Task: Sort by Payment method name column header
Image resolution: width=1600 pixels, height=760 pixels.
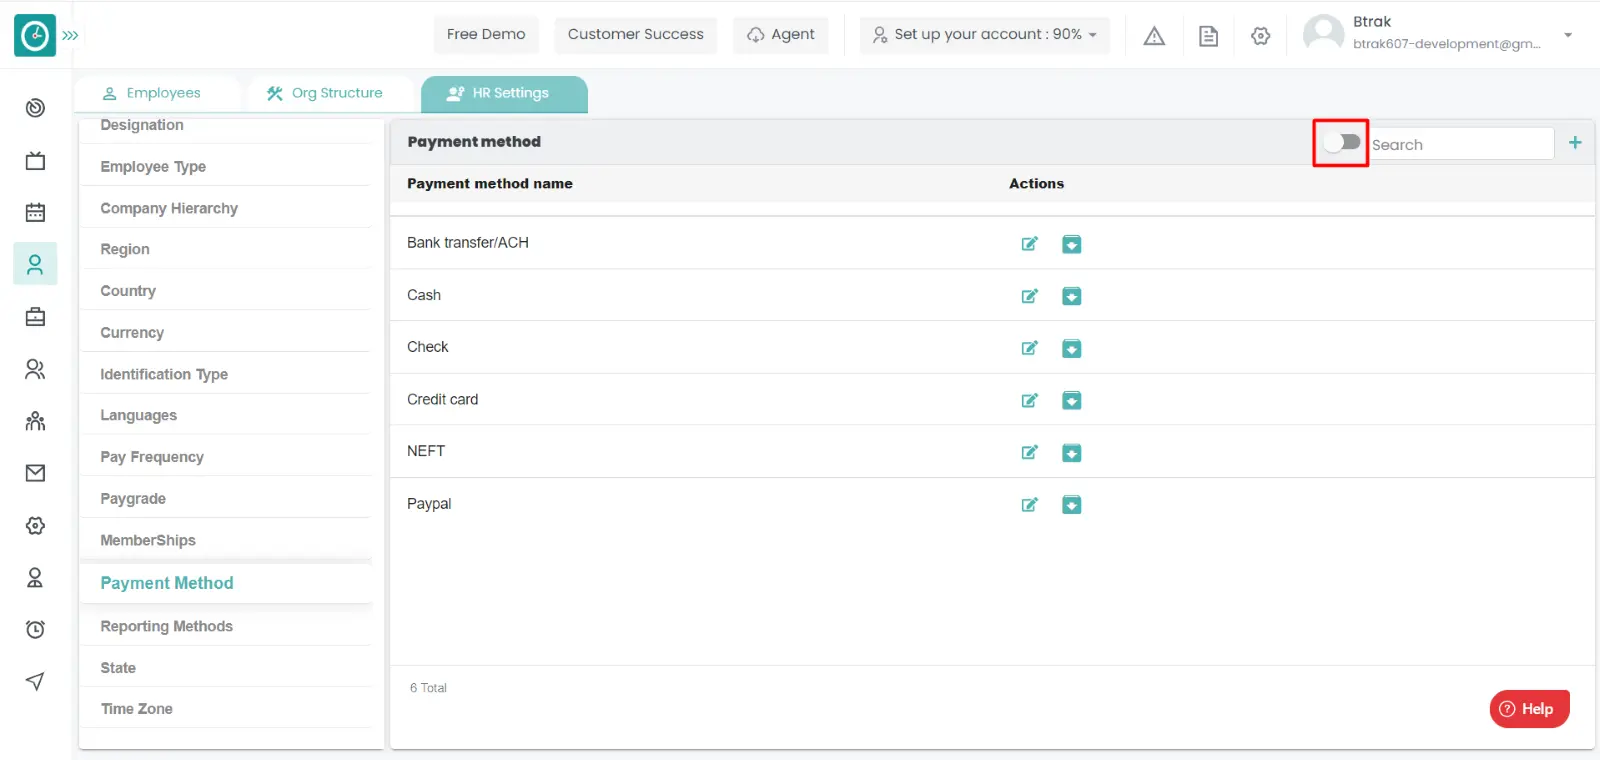Action: pyautogui.click(x=490, y=184)
